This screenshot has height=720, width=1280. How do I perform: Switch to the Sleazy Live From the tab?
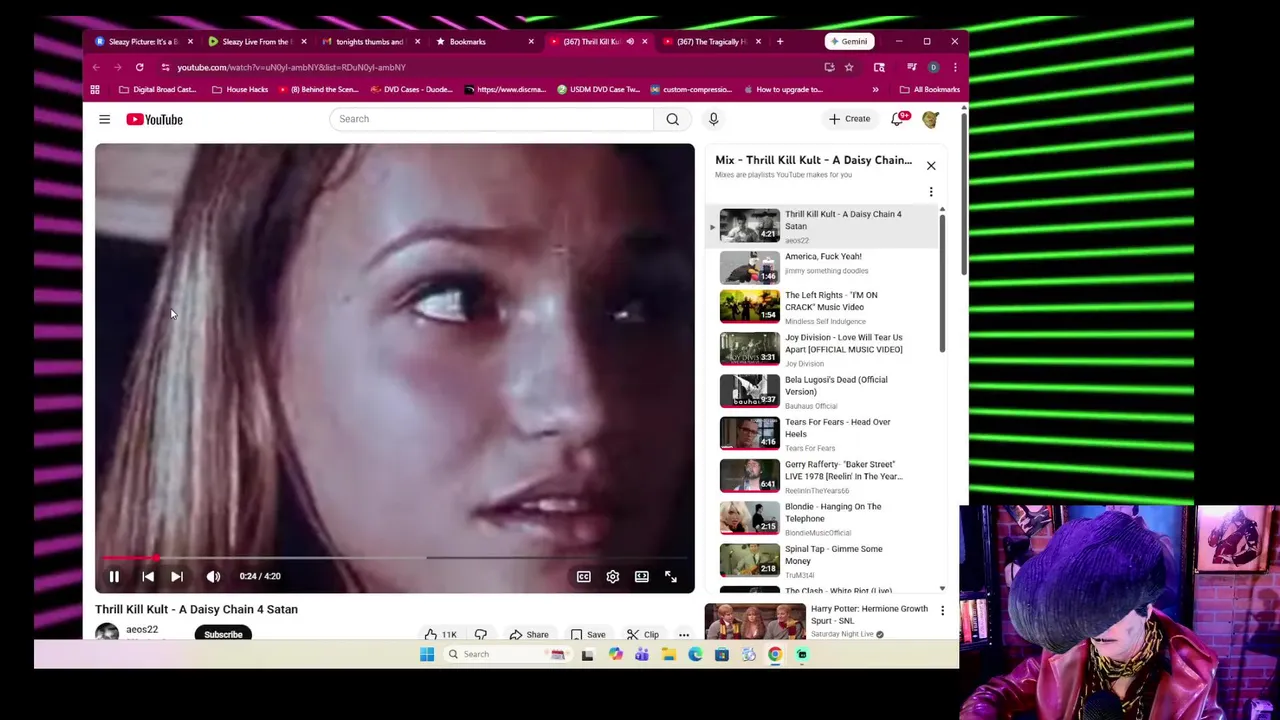[256, 42]
